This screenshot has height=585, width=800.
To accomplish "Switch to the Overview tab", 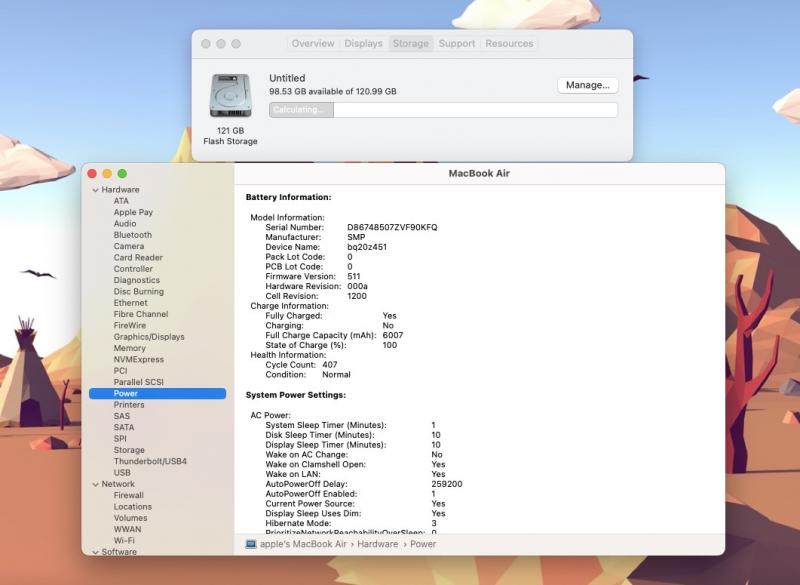I will coord(312,44).
